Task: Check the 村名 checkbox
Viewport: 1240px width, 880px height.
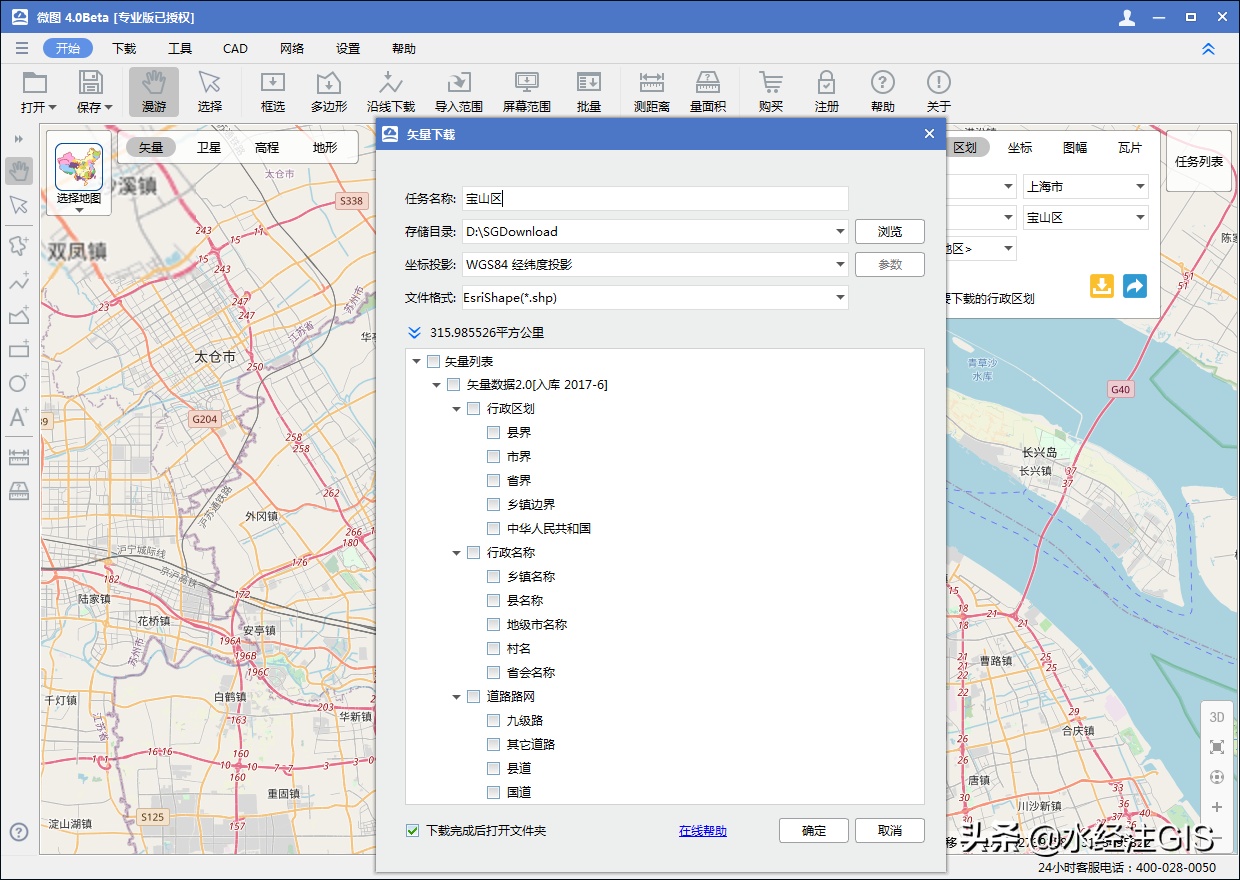Action: pos(493,649)
